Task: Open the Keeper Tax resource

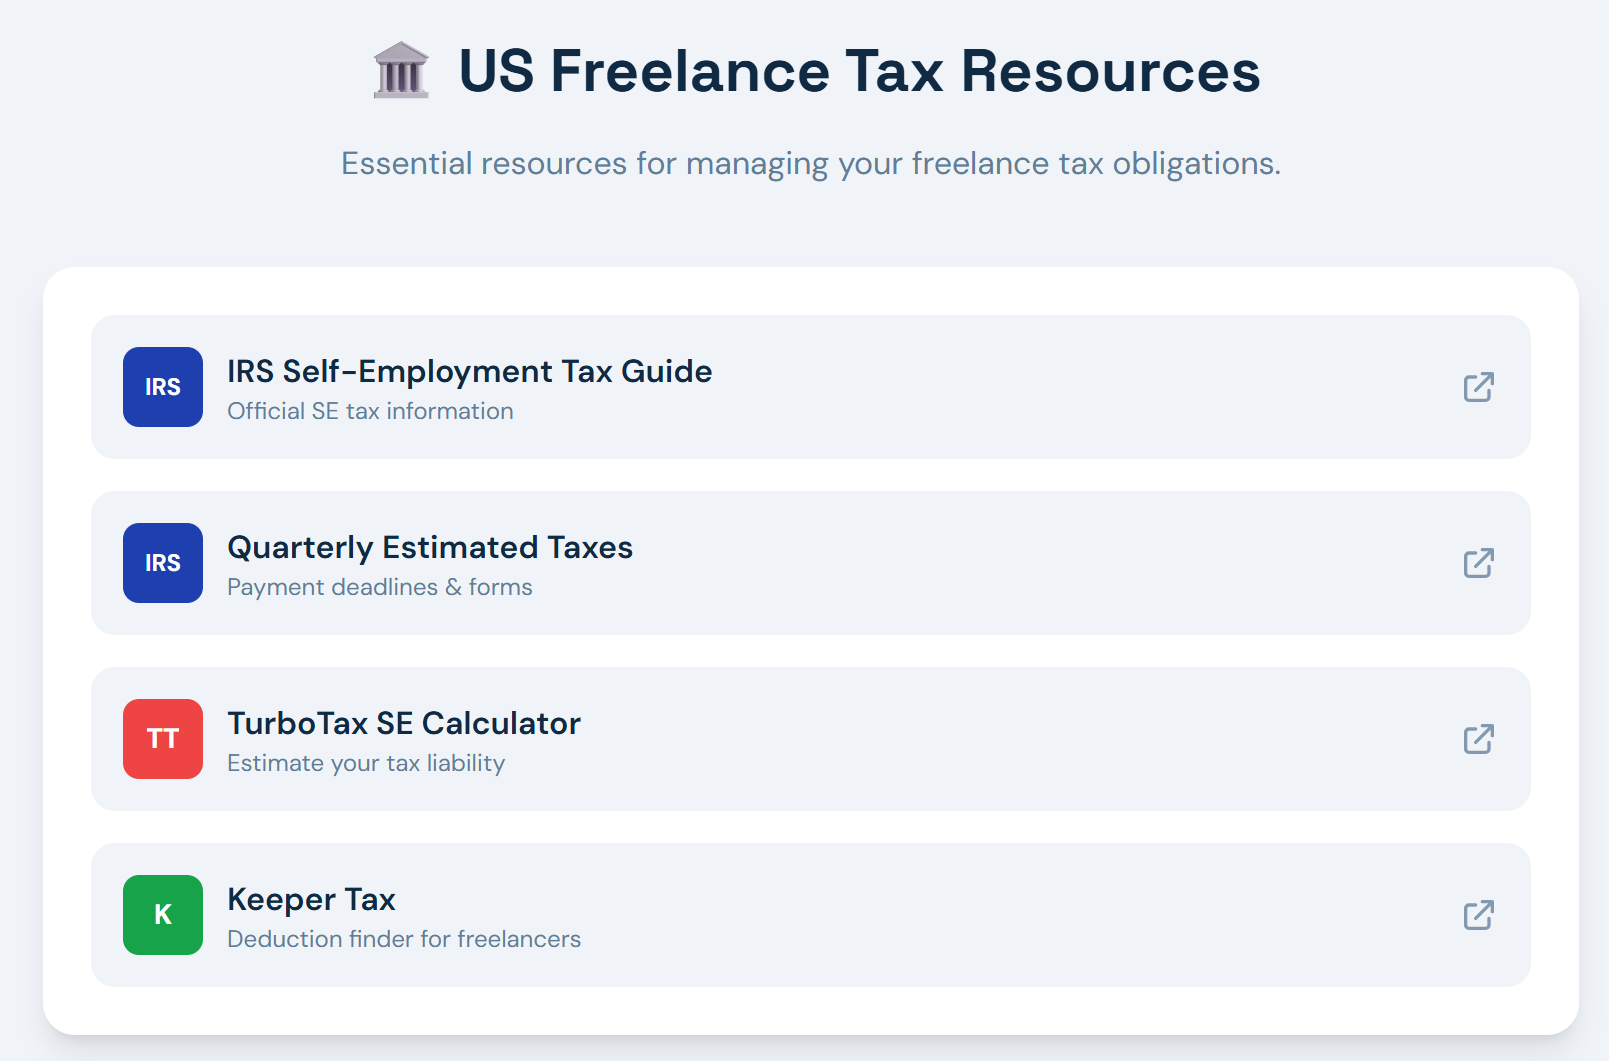Action: point(311,899)
